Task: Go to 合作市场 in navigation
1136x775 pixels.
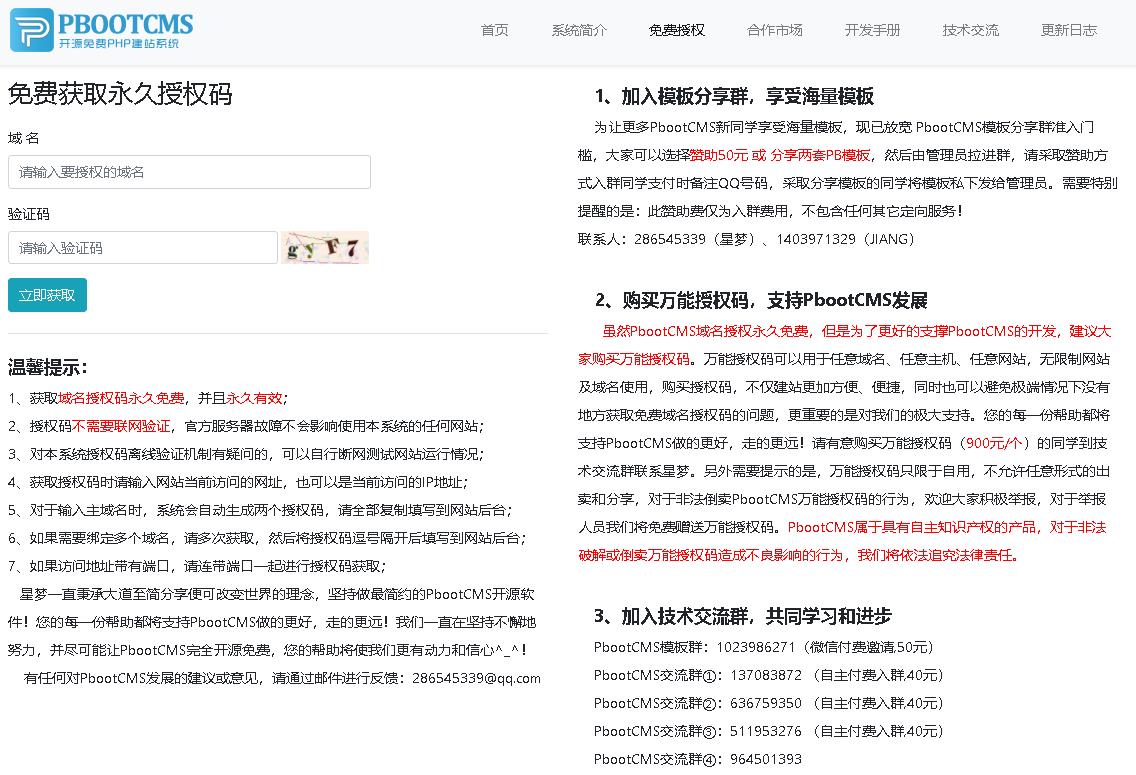Action: [x=774, y=30]
